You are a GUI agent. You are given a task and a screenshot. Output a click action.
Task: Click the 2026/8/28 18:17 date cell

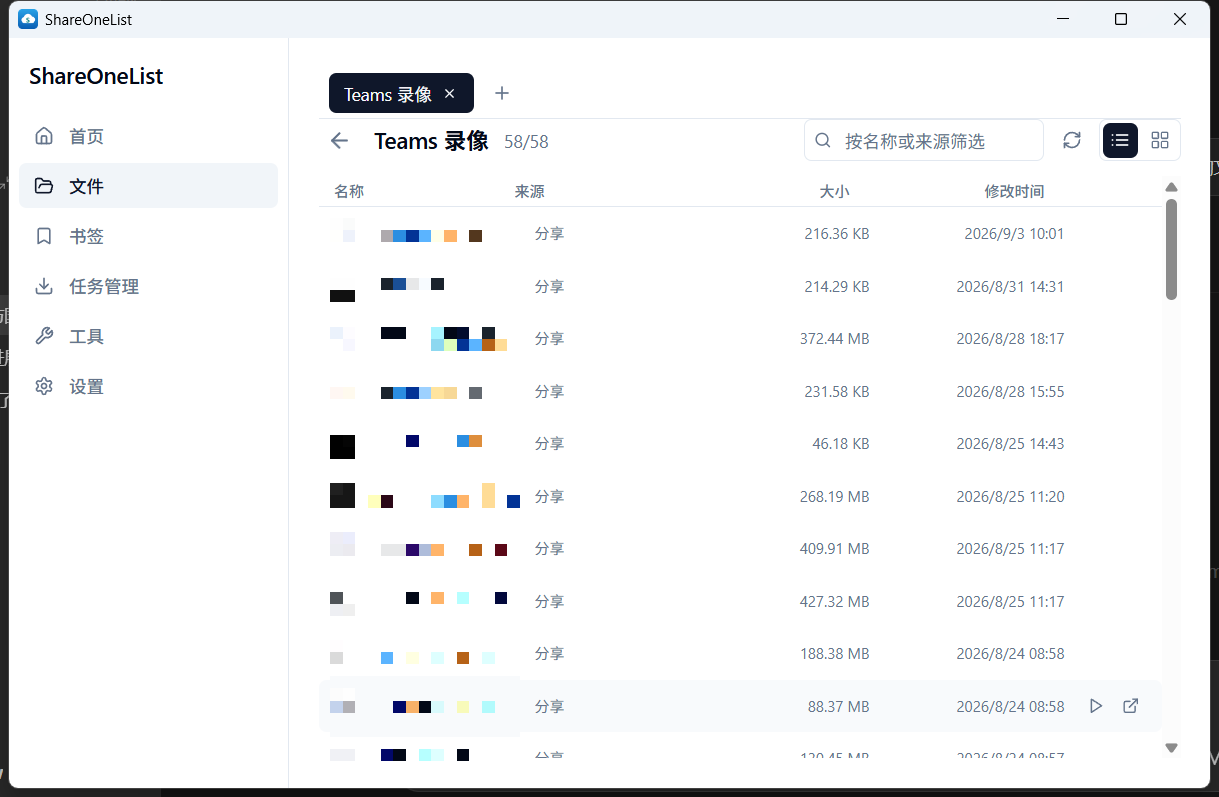click(x=1010, y=339)
